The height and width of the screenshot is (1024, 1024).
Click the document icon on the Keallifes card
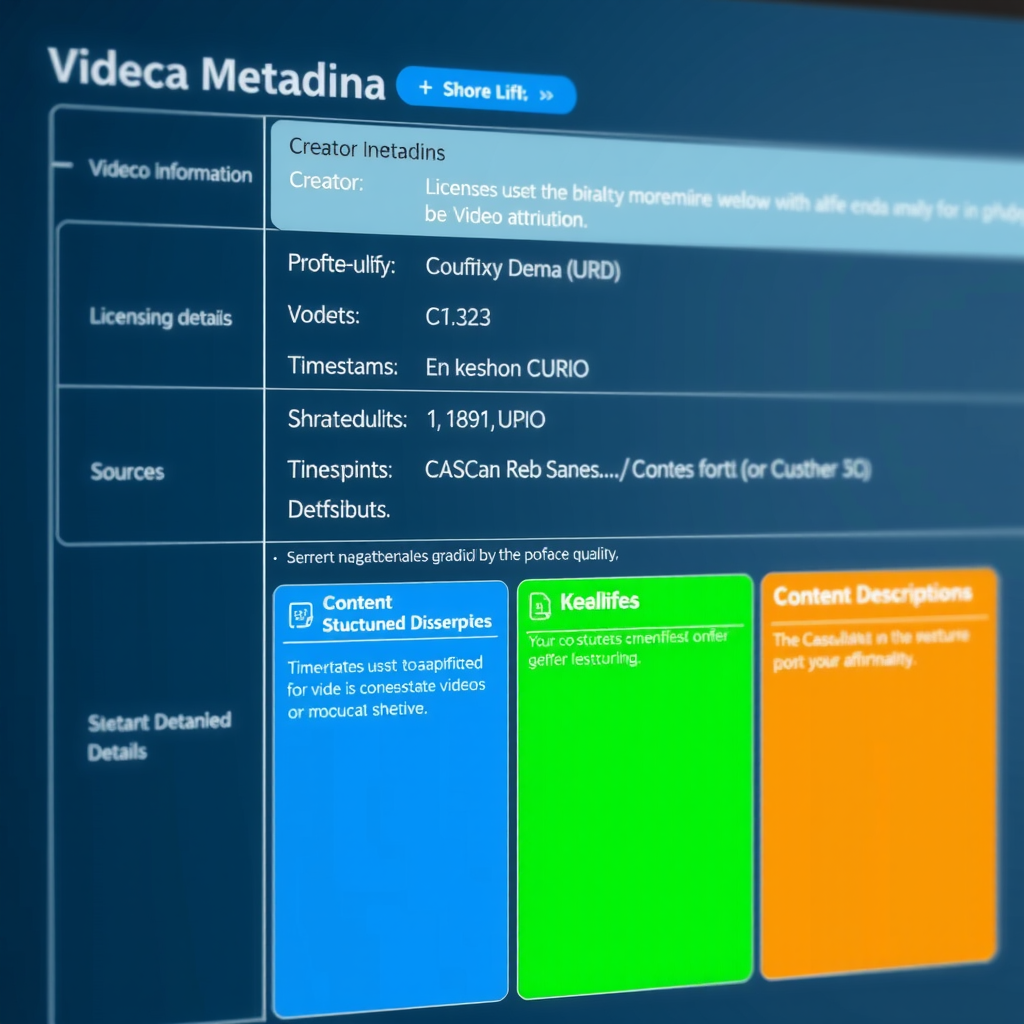tap(541, 603)
